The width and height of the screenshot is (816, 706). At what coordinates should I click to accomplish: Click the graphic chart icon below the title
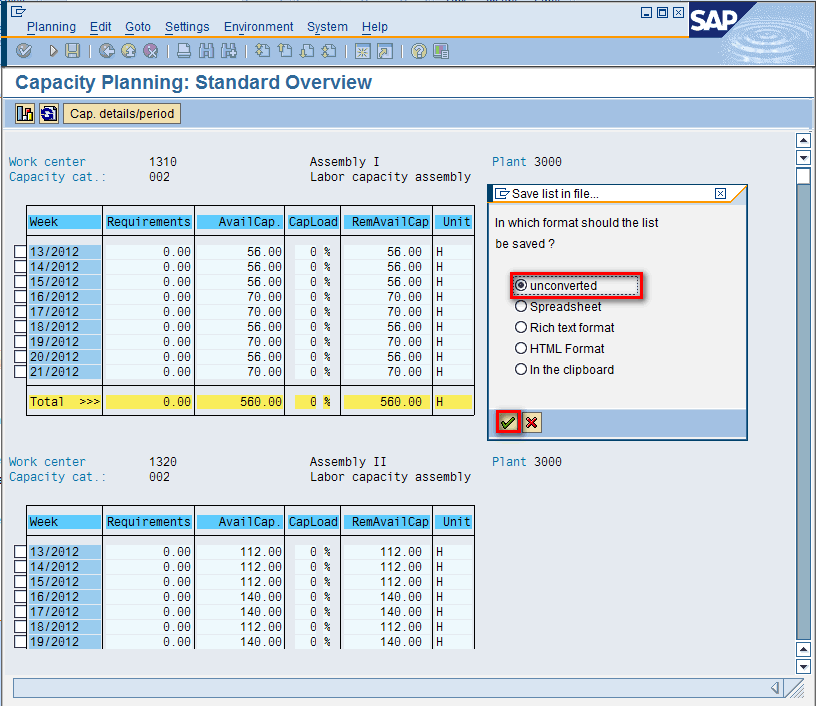point(26,114)
